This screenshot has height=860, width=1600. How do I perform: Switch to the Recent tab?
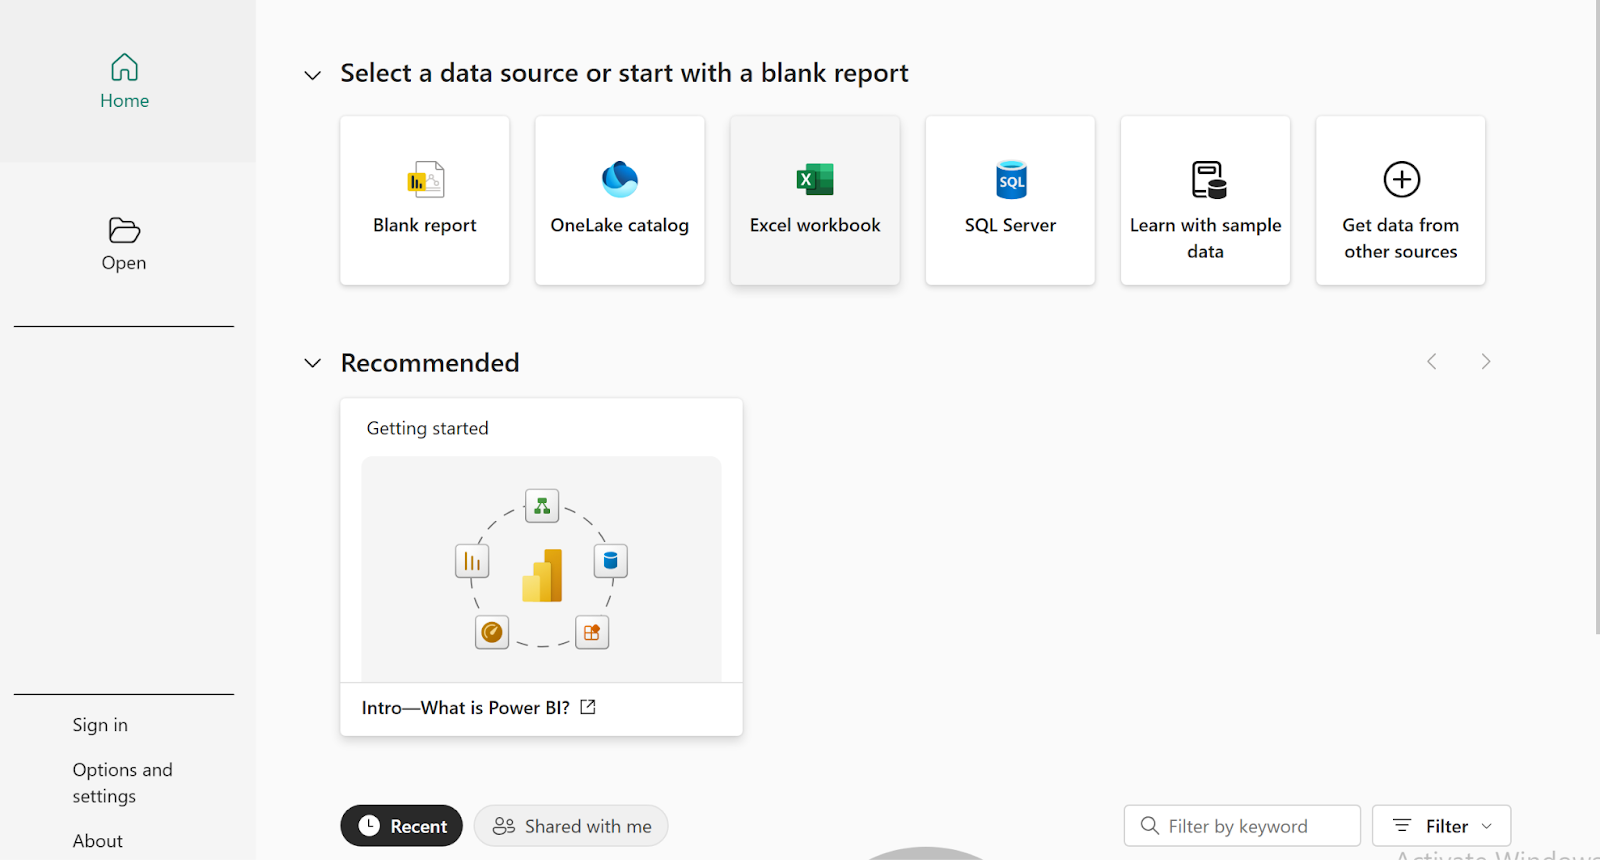click(x=402, y=826)
